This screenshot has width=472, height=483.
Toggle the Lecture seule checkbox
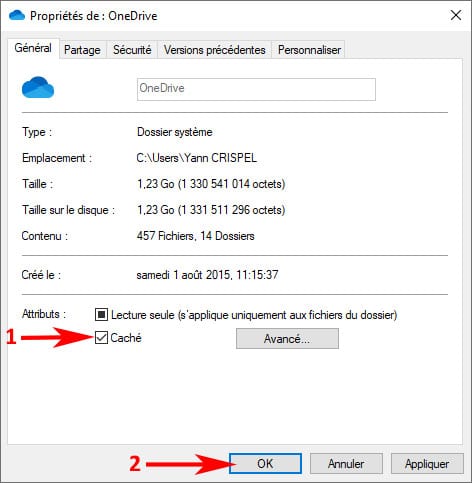(x=101, y=314)
